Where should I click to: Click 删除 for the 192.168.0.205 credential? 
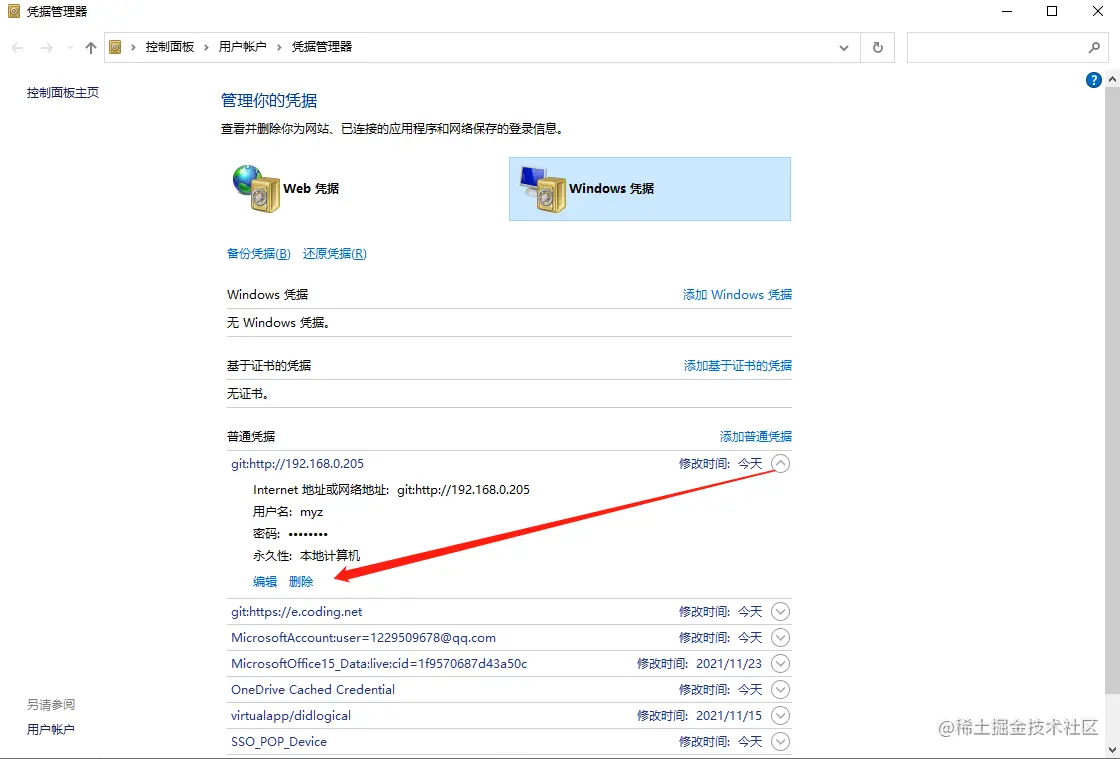(x=301, y=582)
